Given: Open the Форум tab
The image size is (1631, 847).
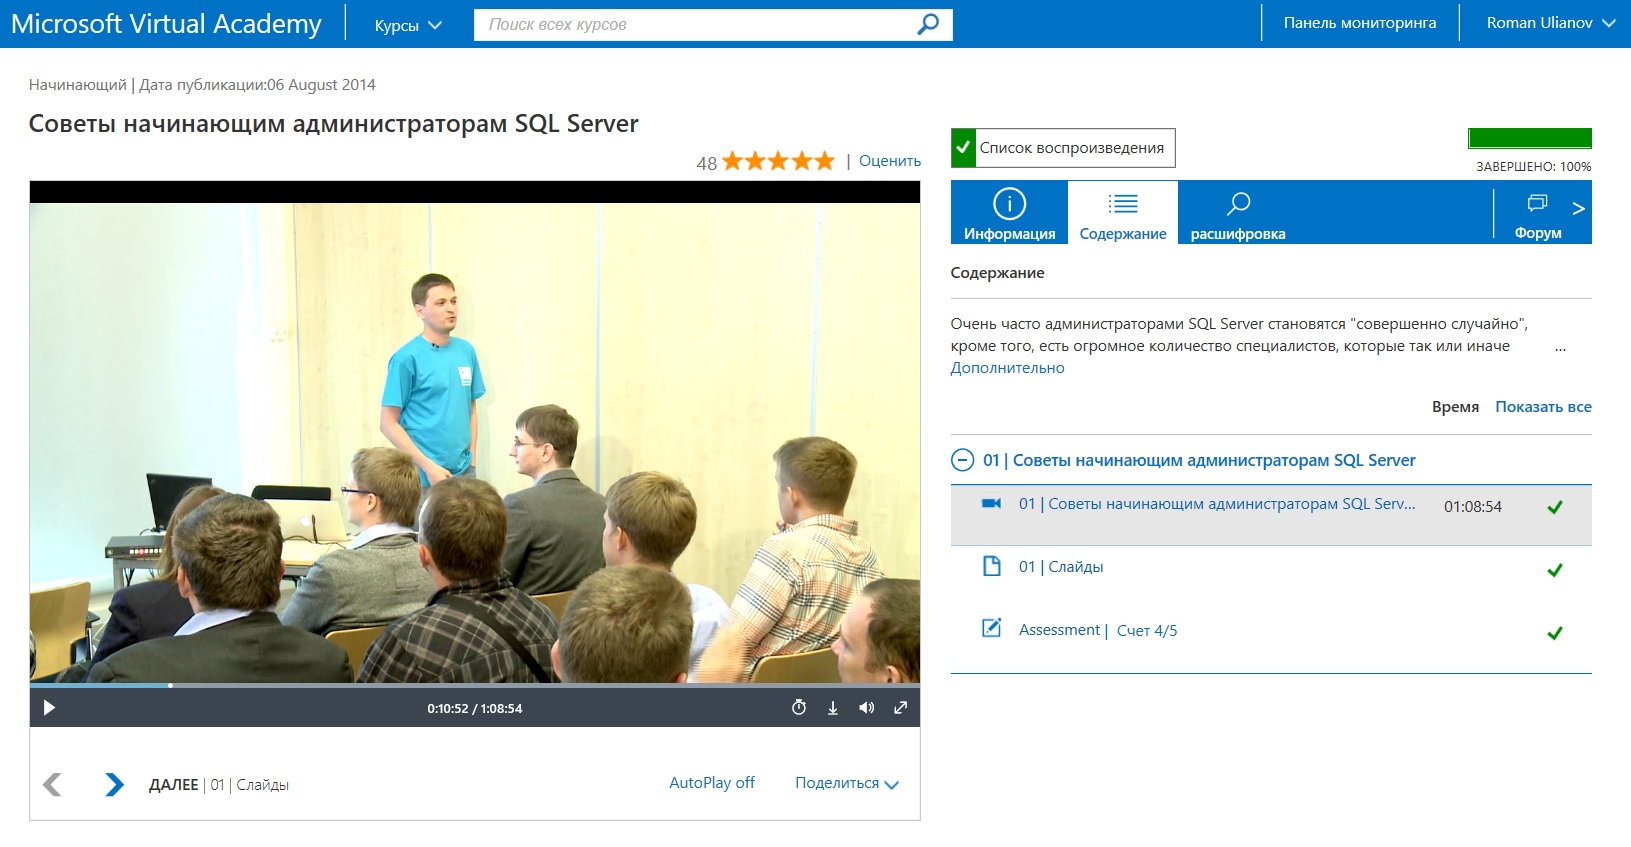Looking at the screenshot, I should click(x=1537, y=213).
